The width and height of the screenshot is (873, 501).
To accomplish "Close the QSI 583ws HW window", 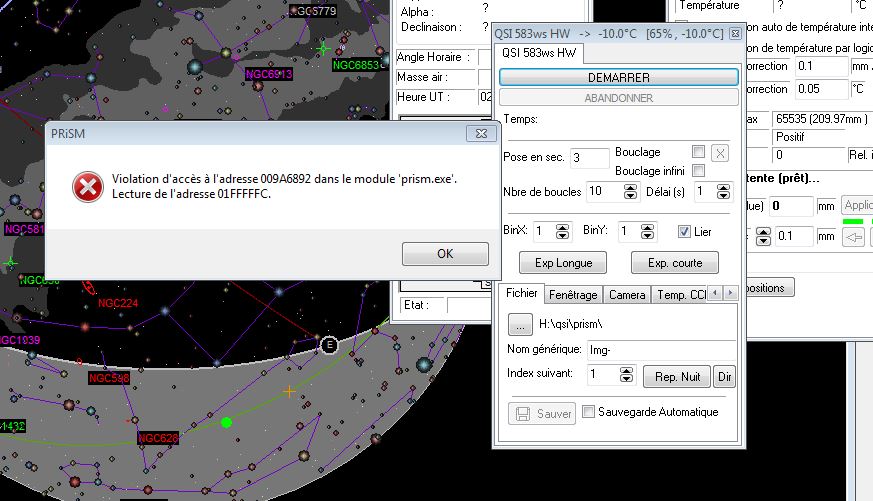I will [735, 33].
